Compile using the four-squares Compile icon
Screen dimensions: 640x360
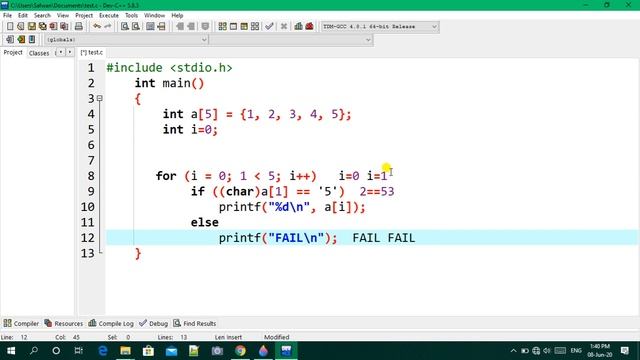(x=222, y=27)
